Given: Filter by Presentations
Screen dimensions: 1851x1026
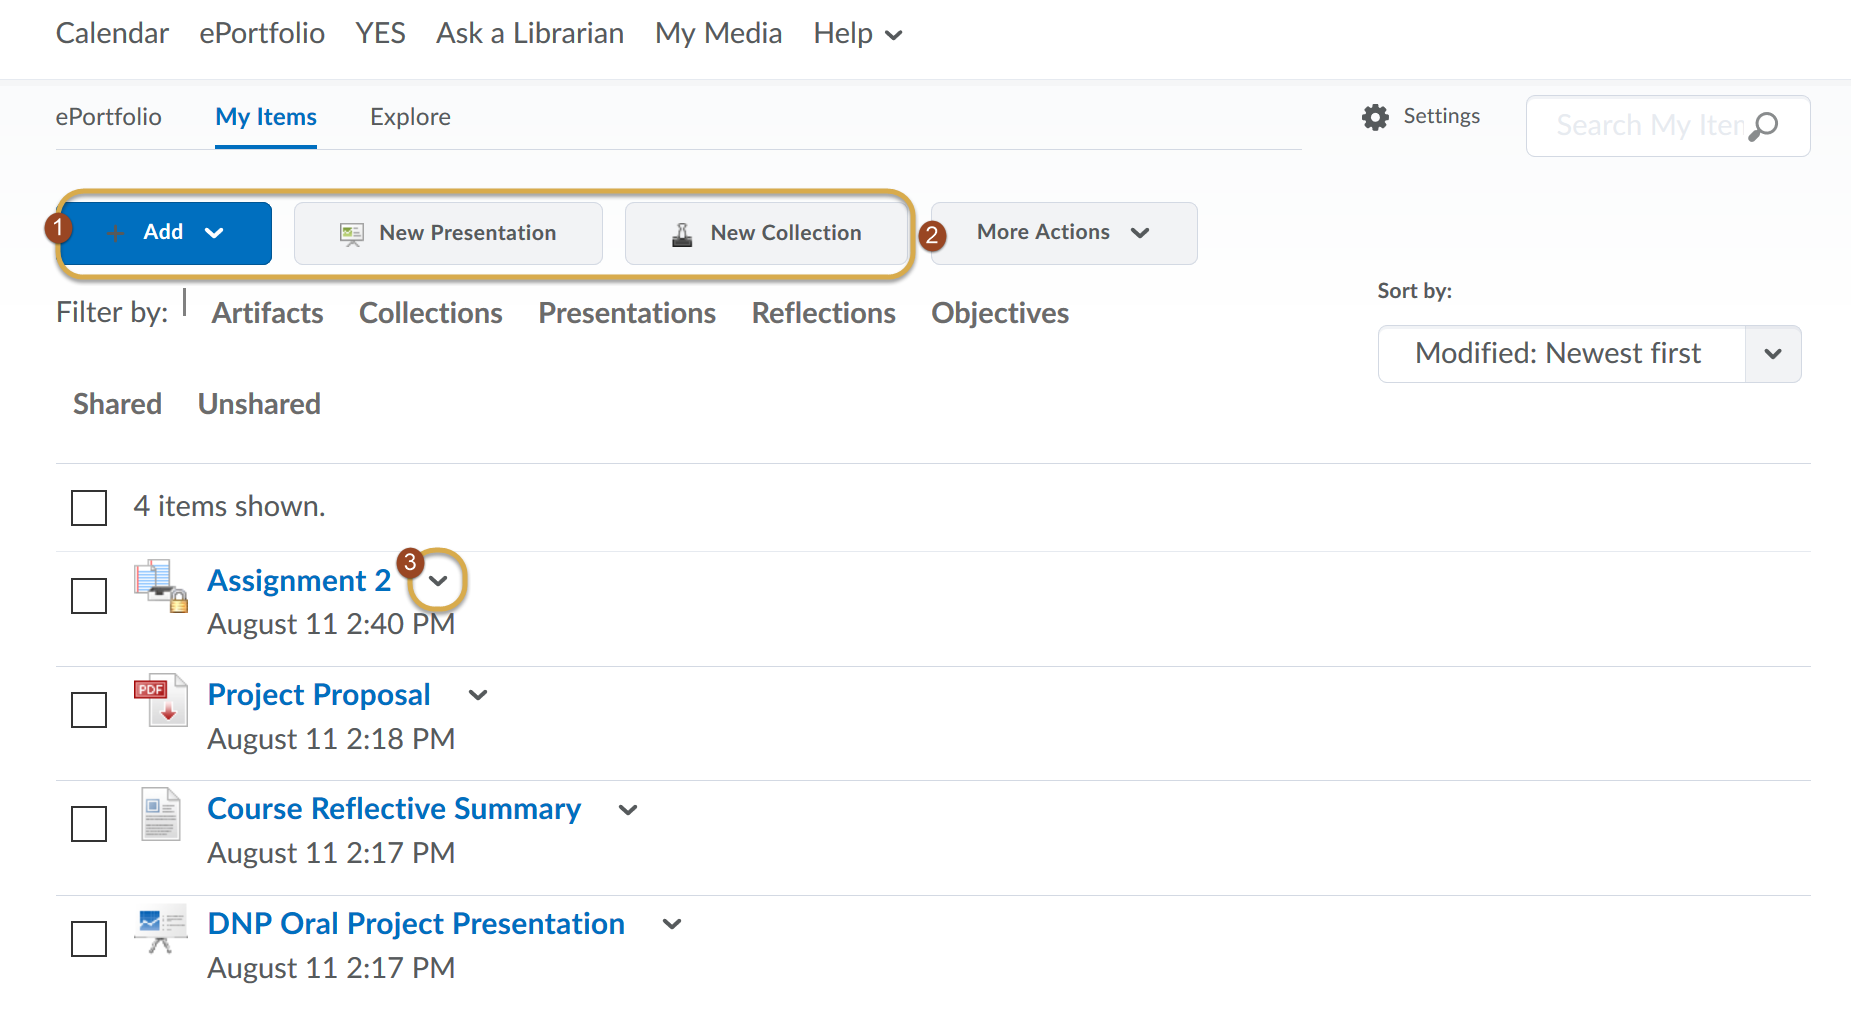Looking at the screenshot, I should click(x=627, y=313).
